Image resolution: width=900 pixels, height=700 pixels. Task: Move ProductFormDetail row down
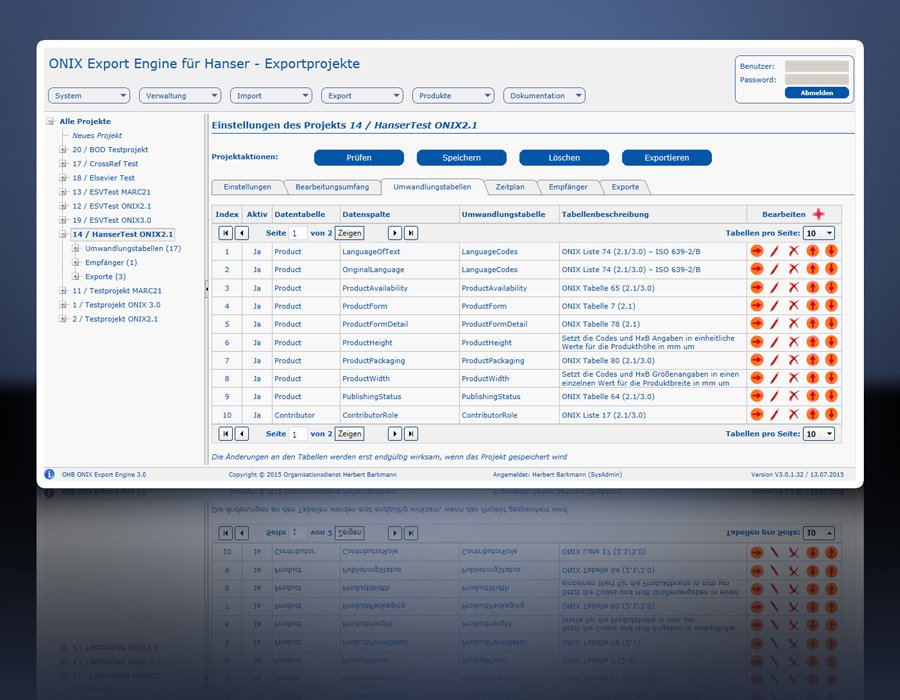point(831,324)
